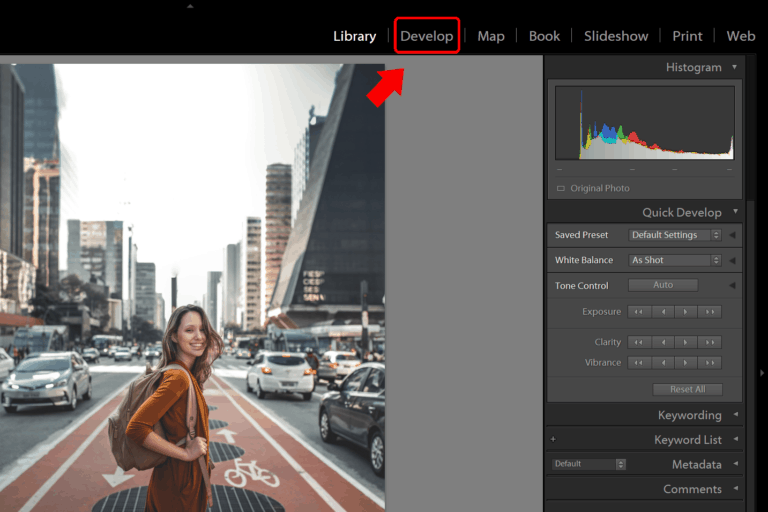Toggle the Original Photo indicator
The width and height of the screenshot is (768, 512).
click(561, 189)
